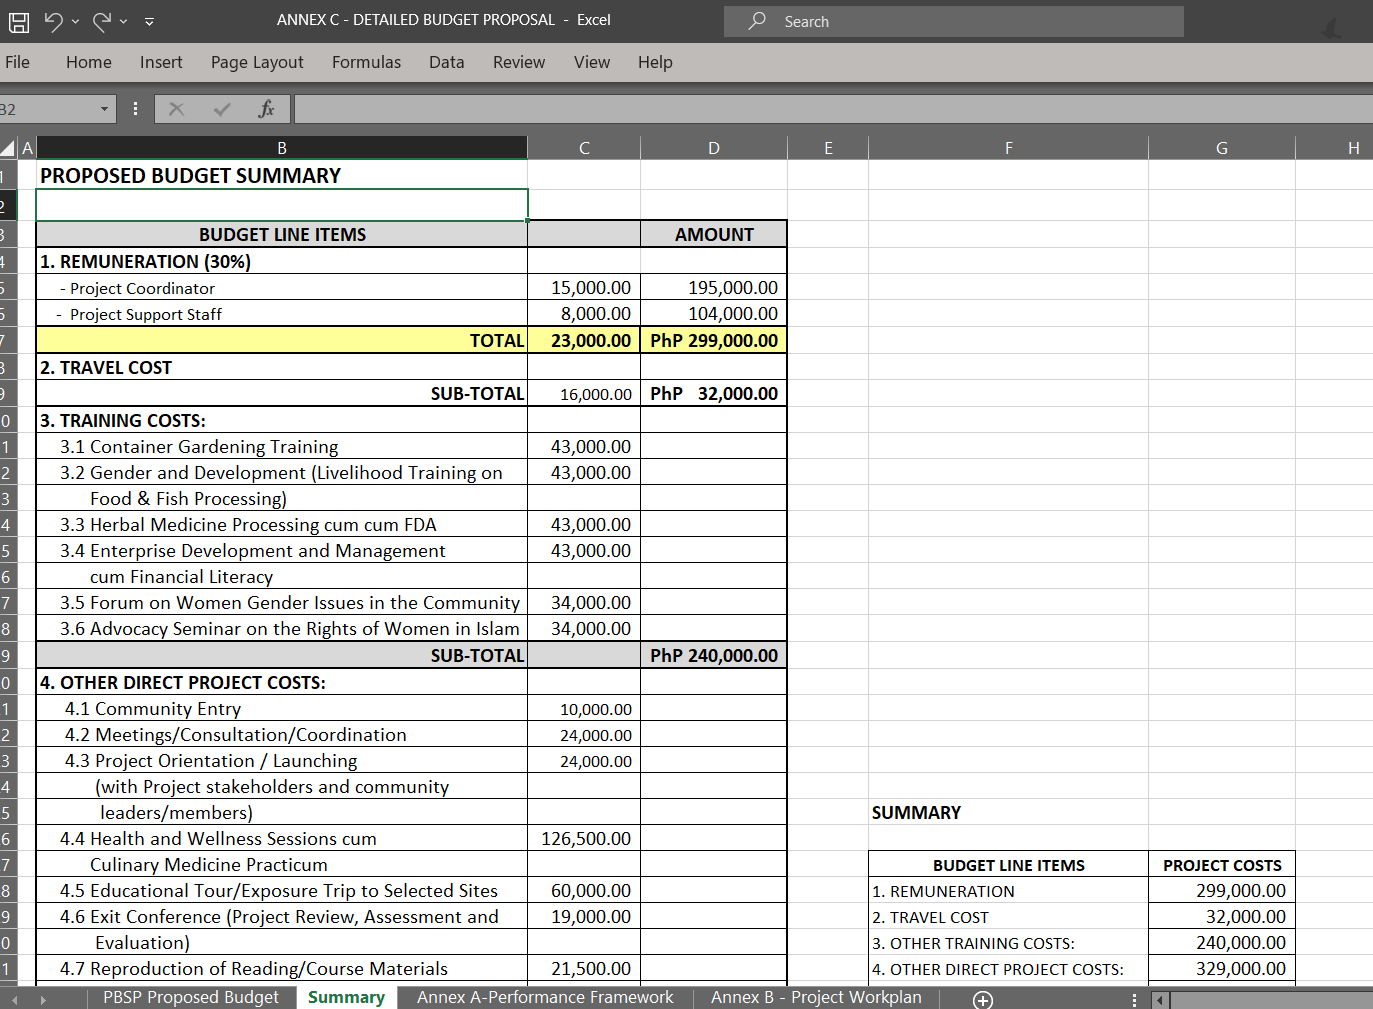1373x1009 pixels.
Task: Select the 'PhP 32,000.00' sub-total cell
Action: [714, 393]
